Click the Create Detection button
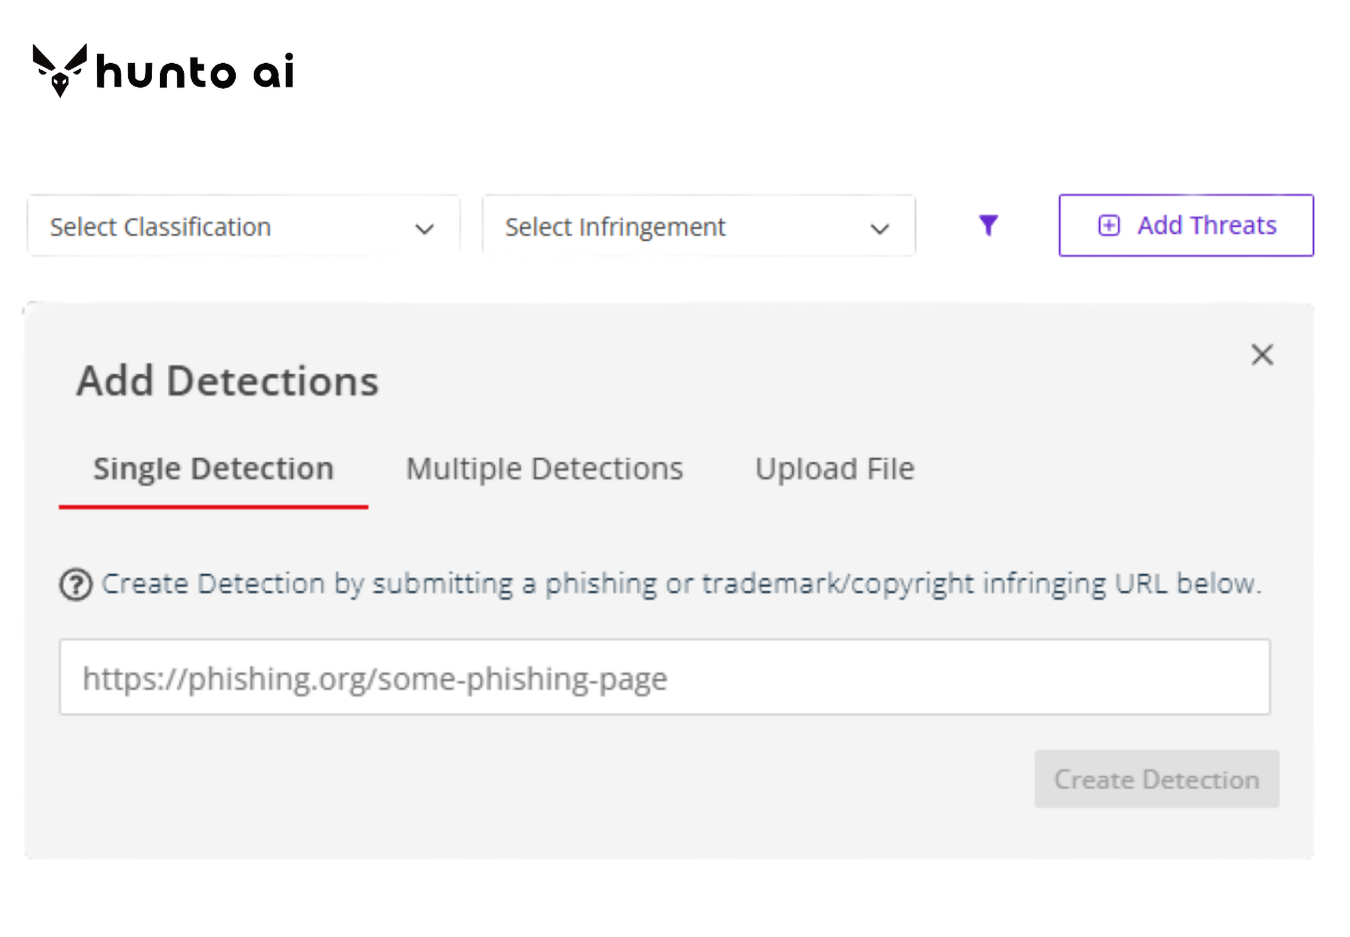 point(1157,779)
